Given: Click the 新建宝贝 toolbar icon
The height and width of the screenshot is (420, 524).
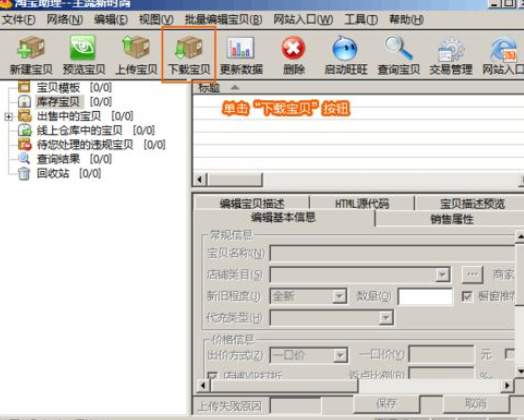Looking at the screenshot, I should 31,48.
